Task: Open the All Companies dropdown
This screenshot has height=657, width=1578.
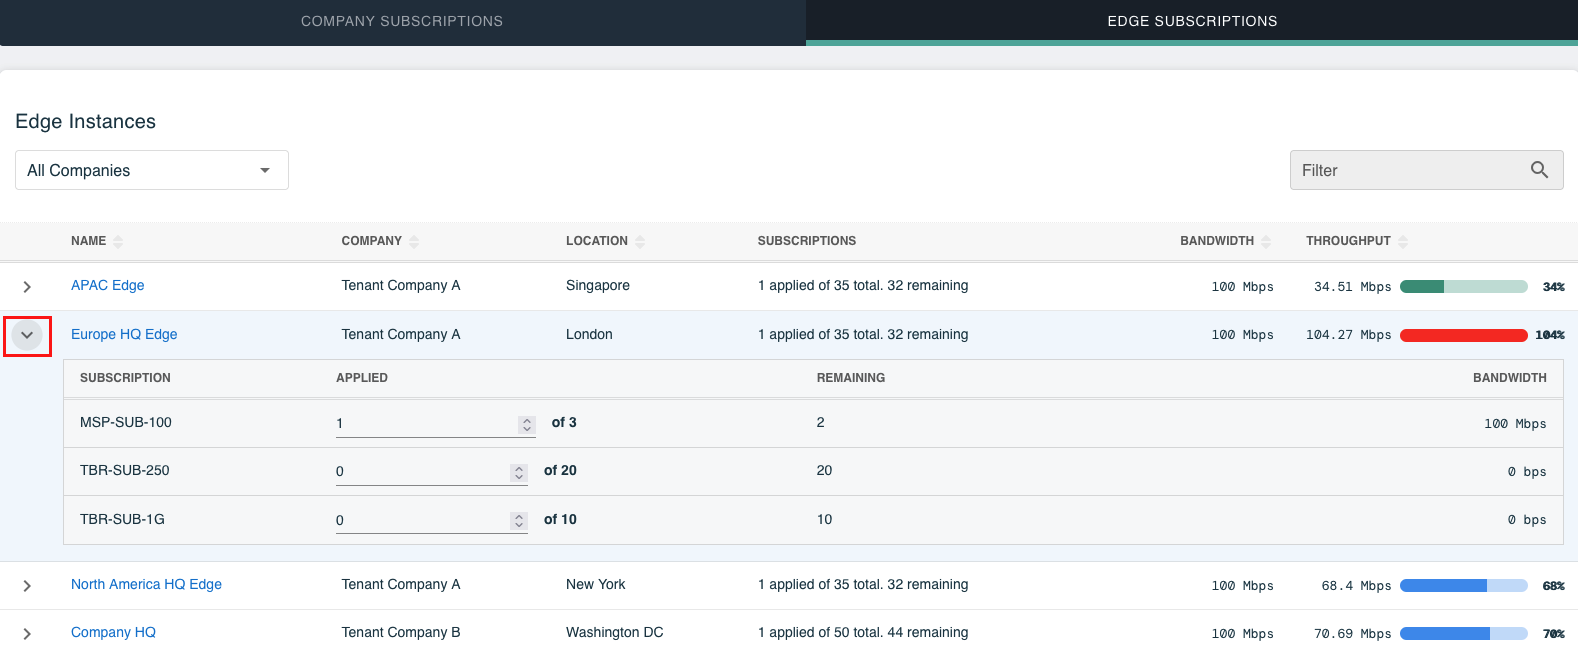Action: tap(152, 170)
